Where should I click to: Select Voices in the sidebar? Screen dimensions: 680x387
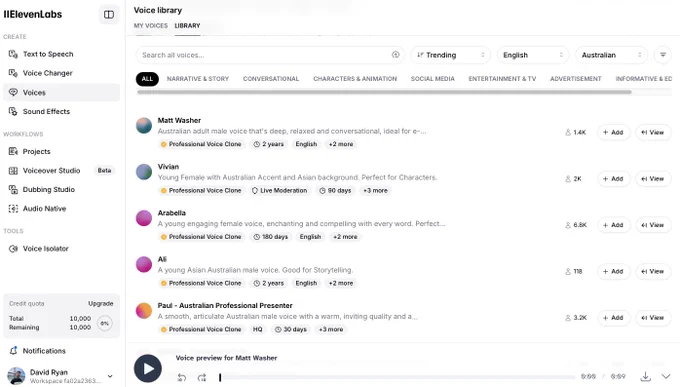[x=61, y=92]
